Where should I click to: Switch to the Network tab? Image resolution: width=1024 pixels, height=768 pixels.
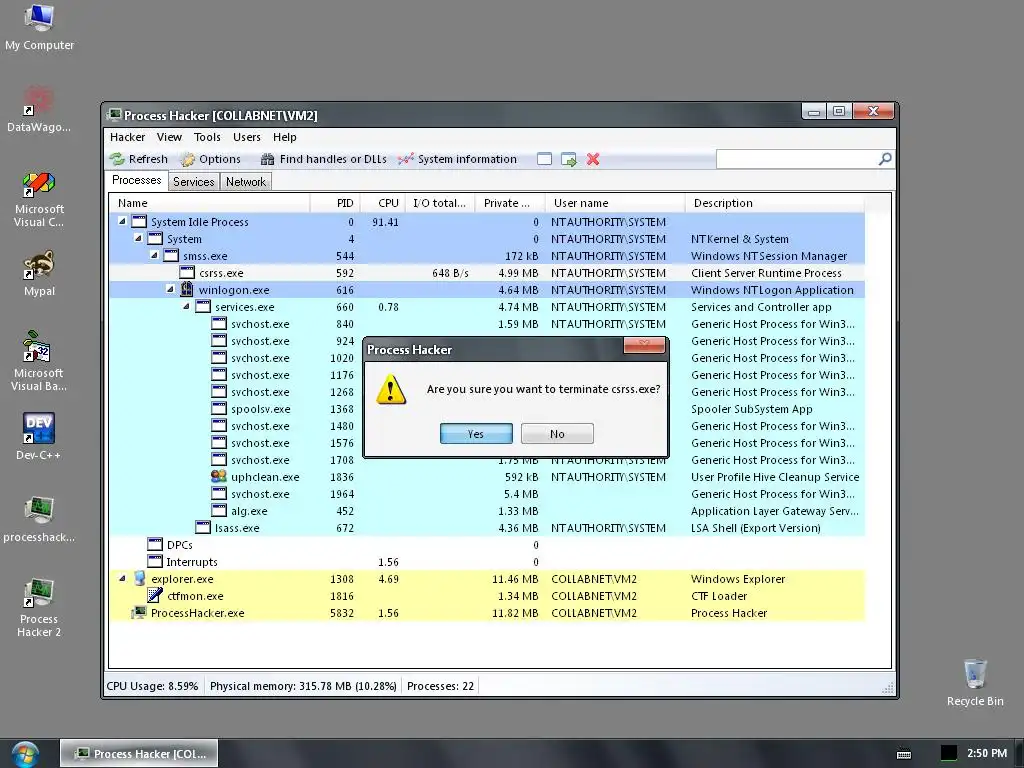(246, 182)
